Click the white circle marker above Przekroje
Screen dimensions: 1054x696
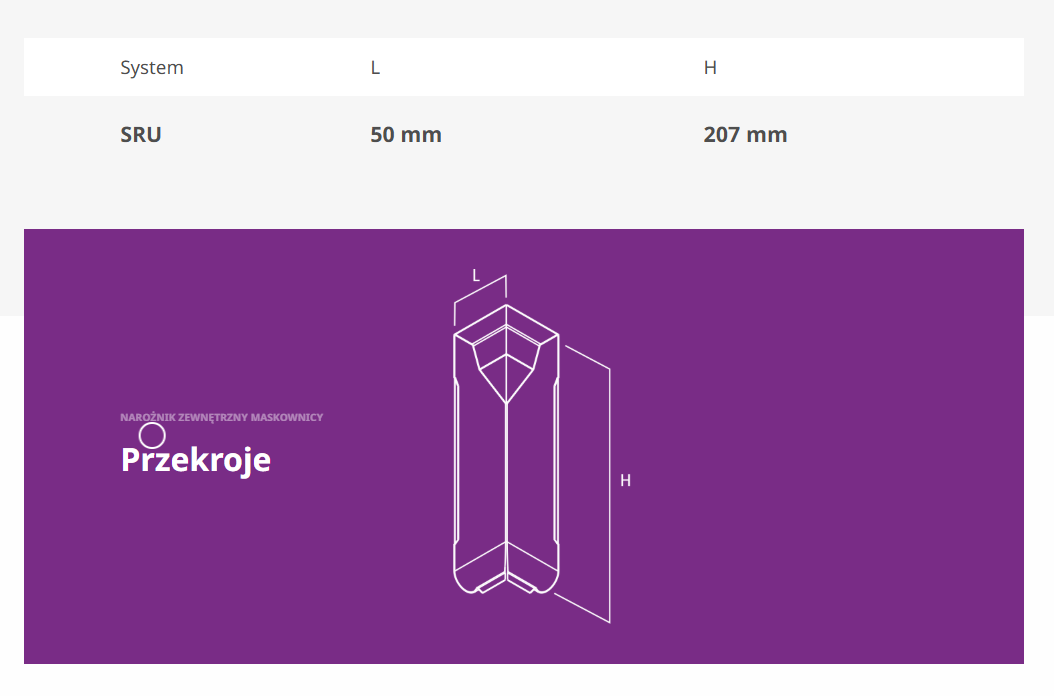point(152,435)
